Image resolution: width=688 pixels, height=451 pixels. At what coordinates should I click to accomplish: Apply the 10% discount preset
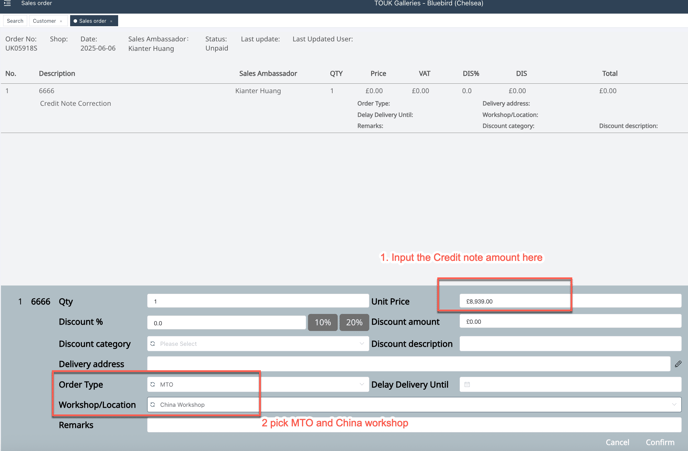(322, 323)
